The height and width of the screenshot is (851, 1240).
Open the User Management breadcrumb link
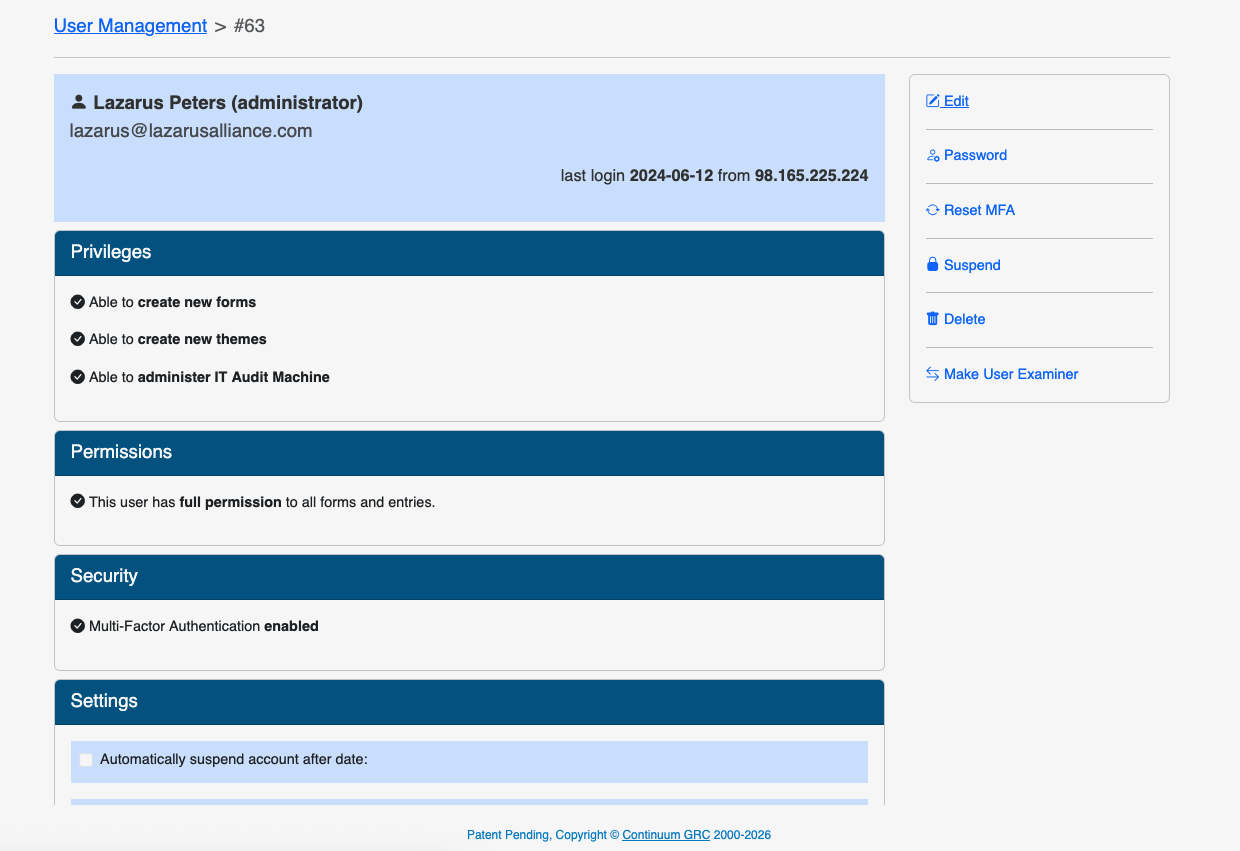(130, 26)
